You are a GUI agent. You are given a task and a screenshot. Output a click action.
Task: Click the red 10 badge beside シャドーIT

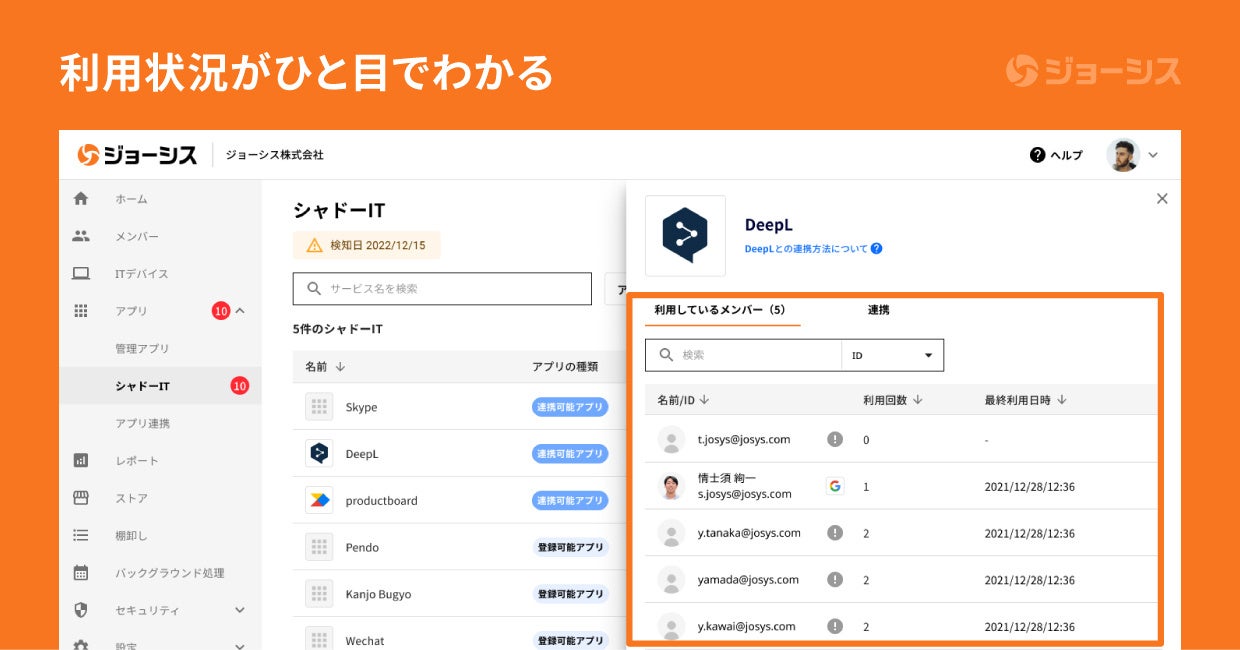point(239,386)
